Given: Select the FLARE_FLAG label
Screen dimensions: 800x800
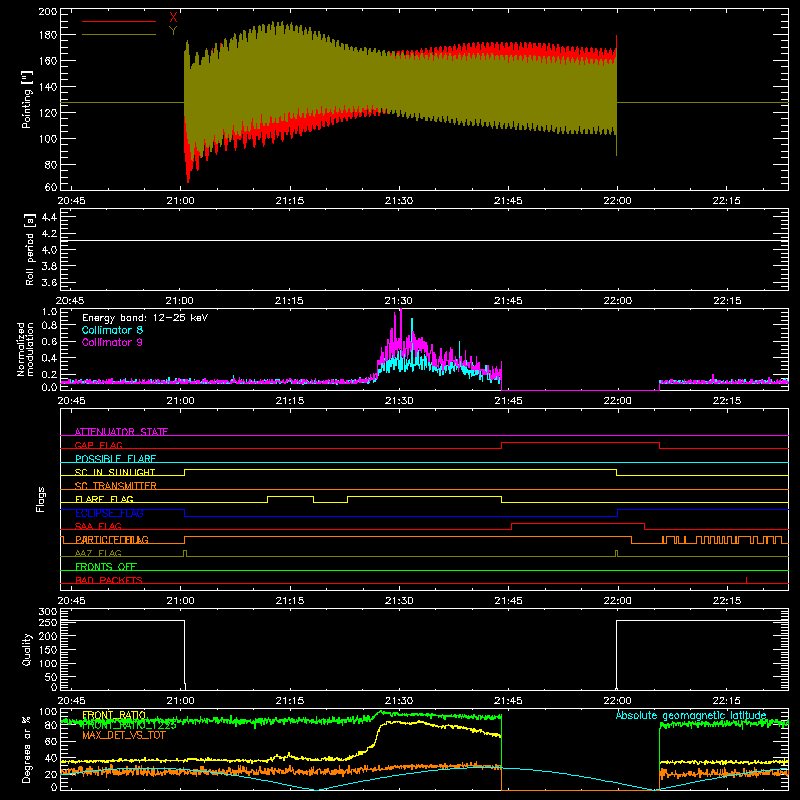Looking at the screenshot, I should click(104, 499).
